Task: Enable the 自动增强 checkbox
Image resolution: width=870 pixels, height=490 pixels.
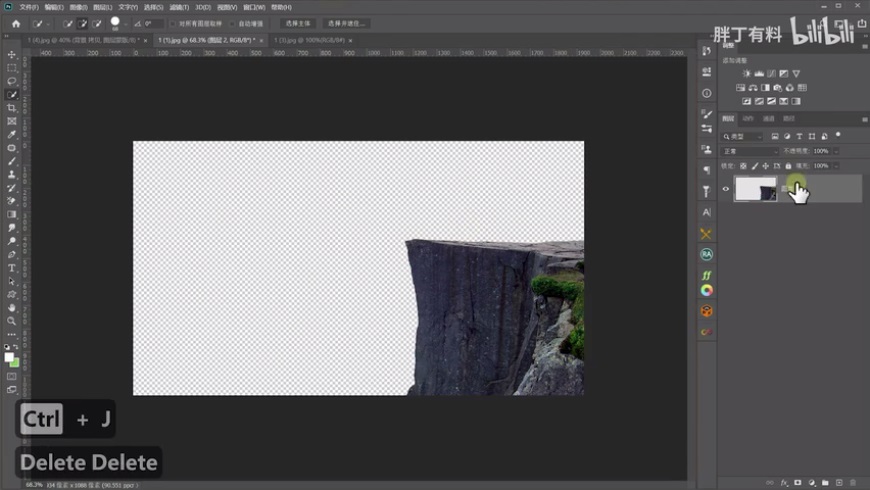Action: [231, 23]
